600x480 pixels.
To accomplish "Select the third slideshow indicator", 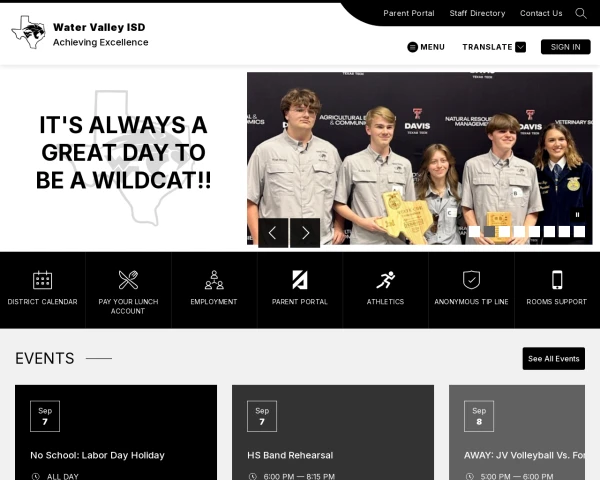I will 504,232.
